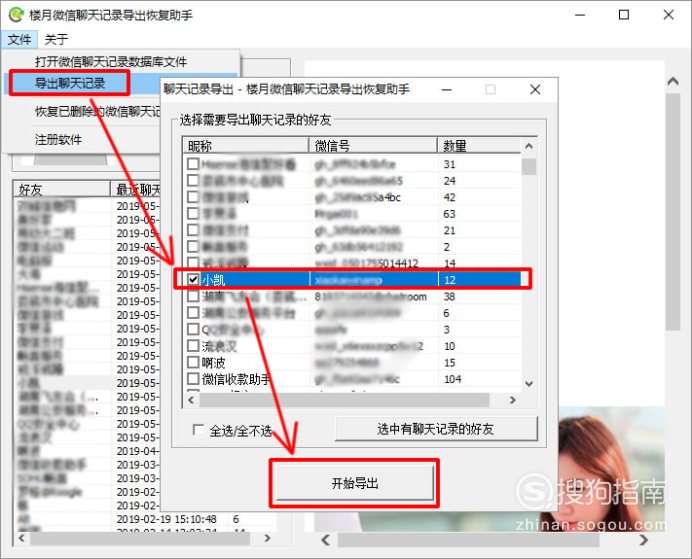Viewport: 692px width, 559px height.
Task: Click the app logo in main title bar
Action: tap(16, 15)
